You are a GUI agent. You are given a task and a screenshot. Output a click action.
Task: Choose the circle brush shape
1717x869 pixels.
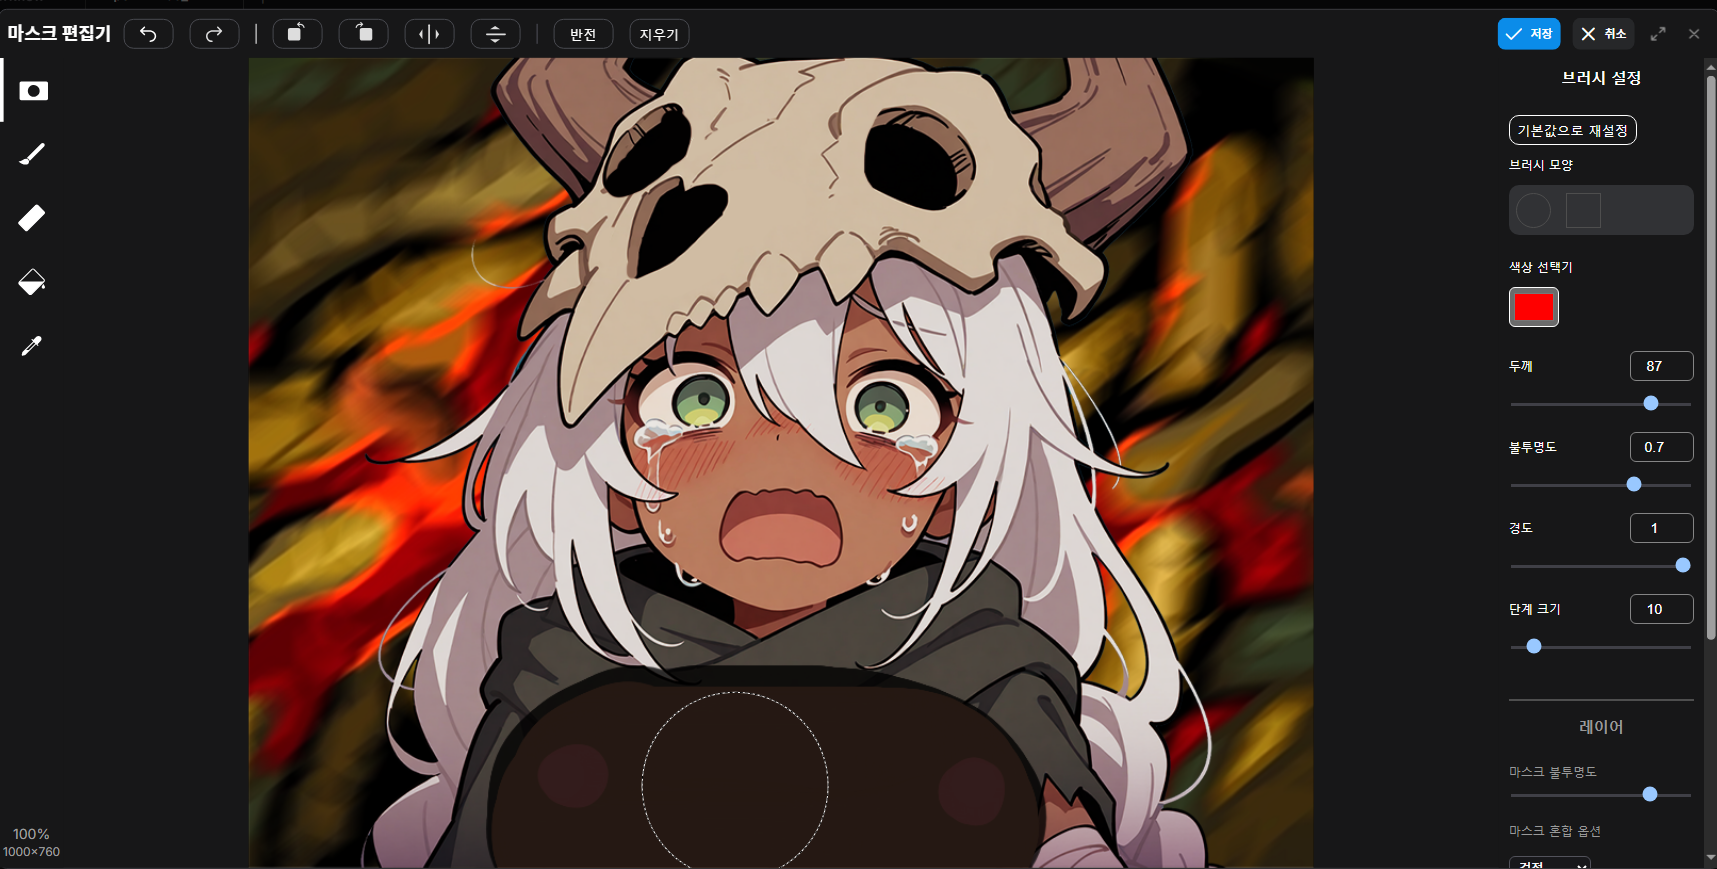(1533, 210)
